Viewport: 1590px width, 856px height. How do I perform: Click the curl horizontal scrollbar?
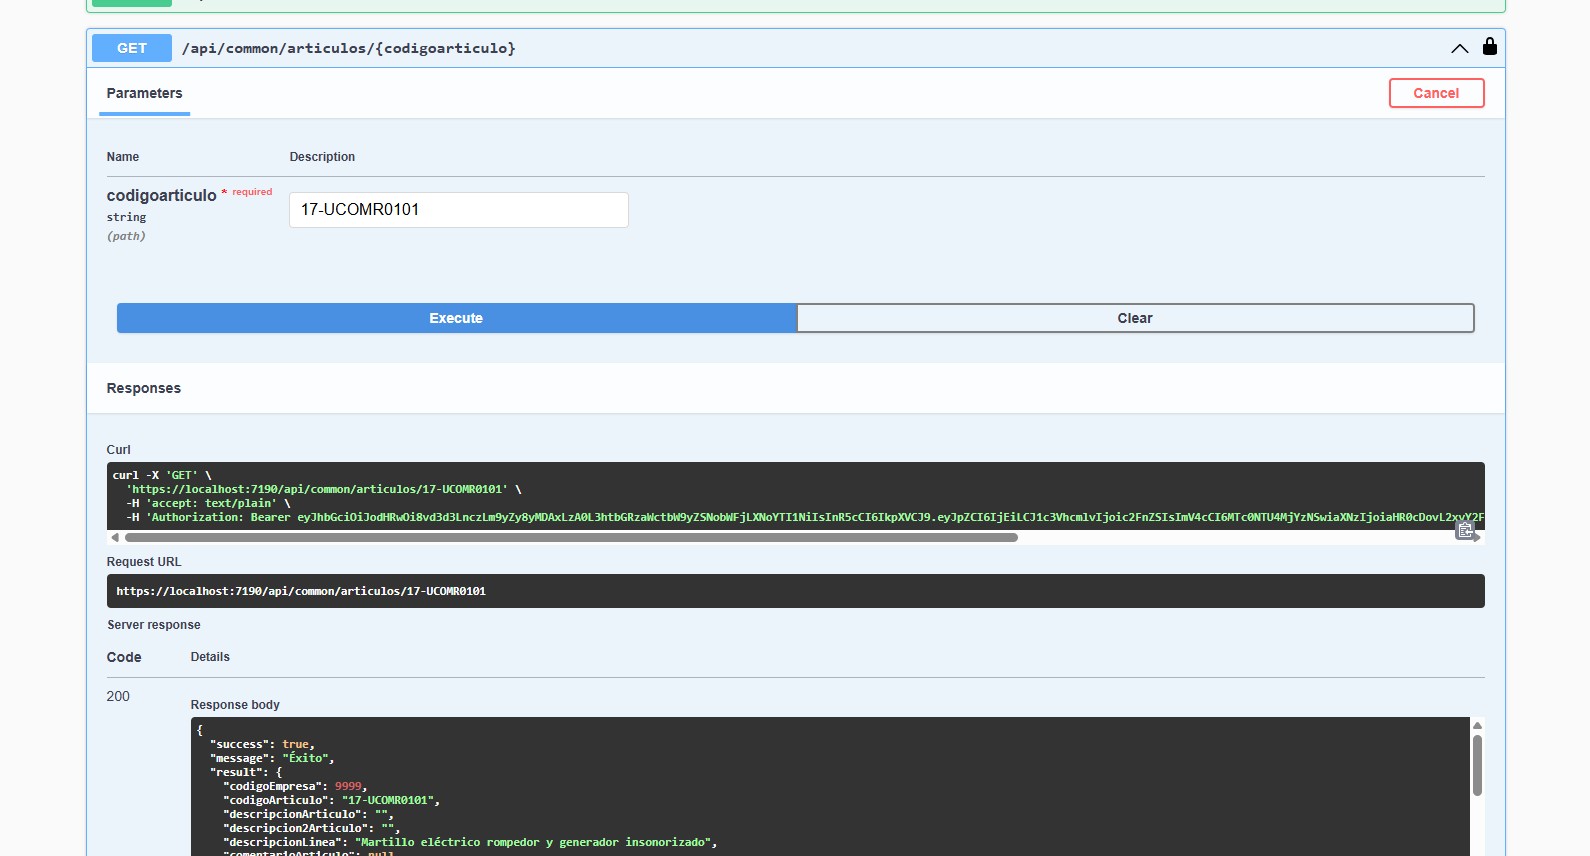571,538
